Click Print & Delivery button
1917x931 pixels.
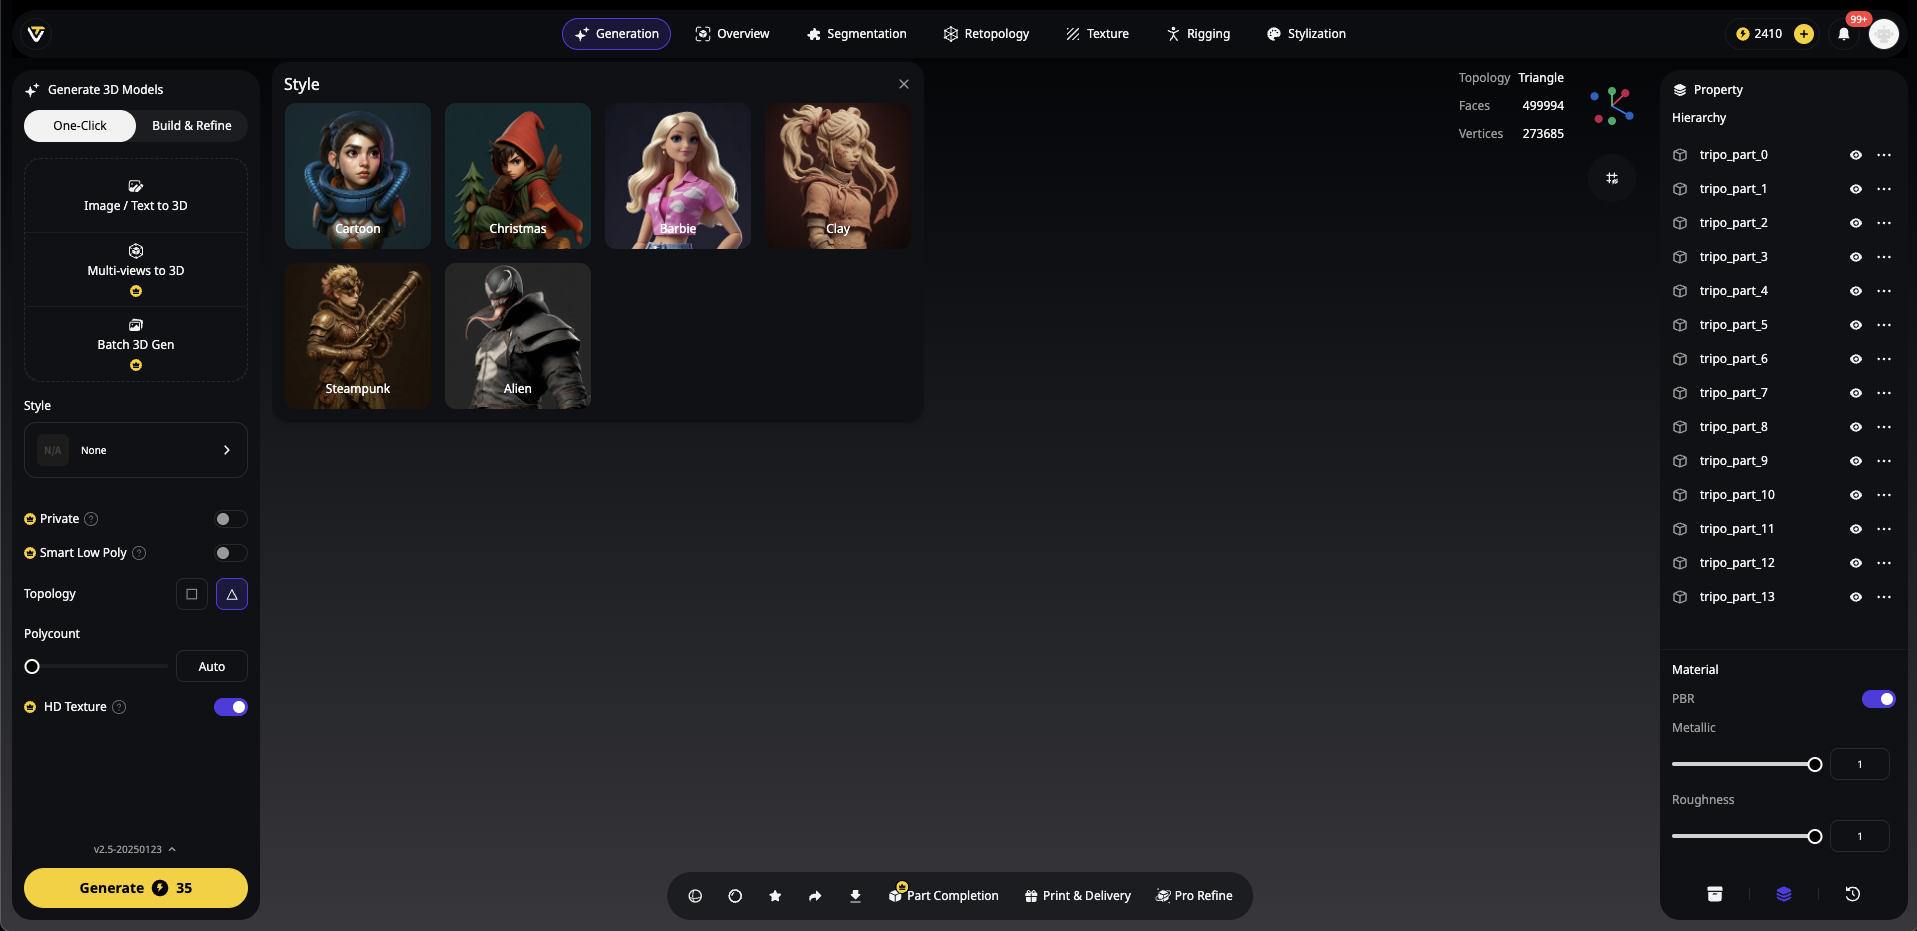1078,896
